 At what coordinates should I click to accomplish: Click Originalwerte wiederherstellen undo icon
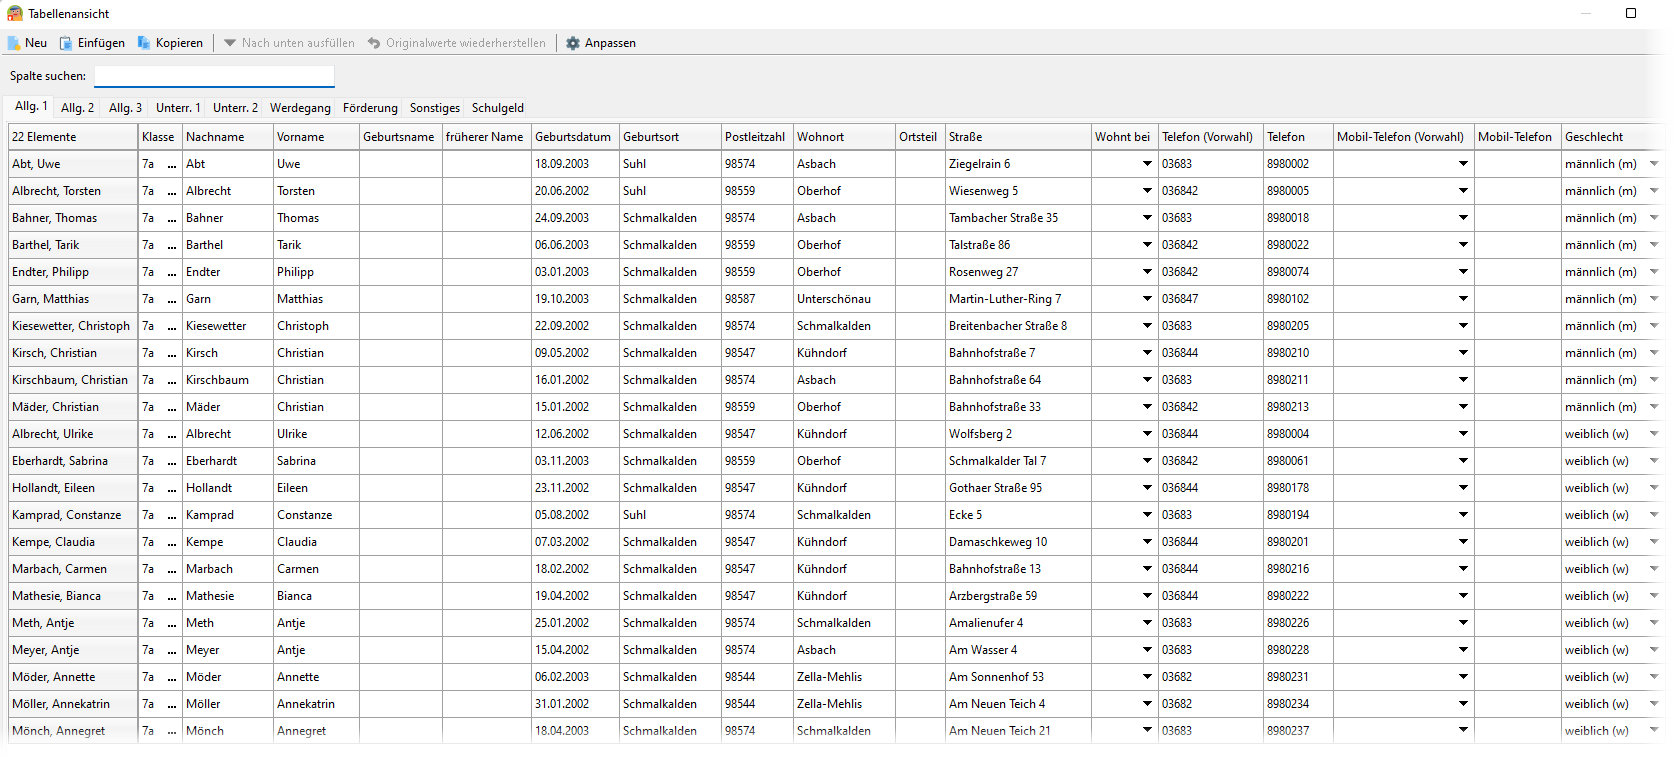374,43
